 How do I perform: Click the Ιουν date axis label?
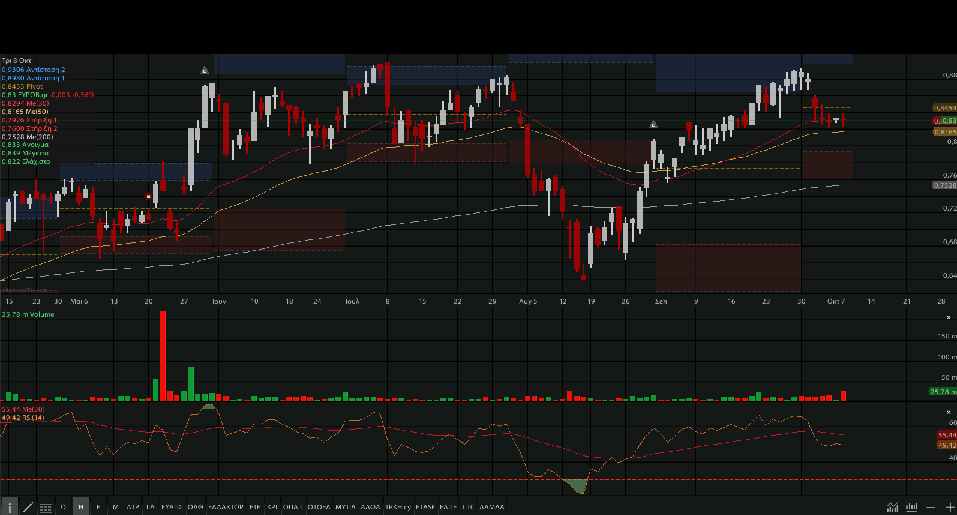(x=219, y=301)
